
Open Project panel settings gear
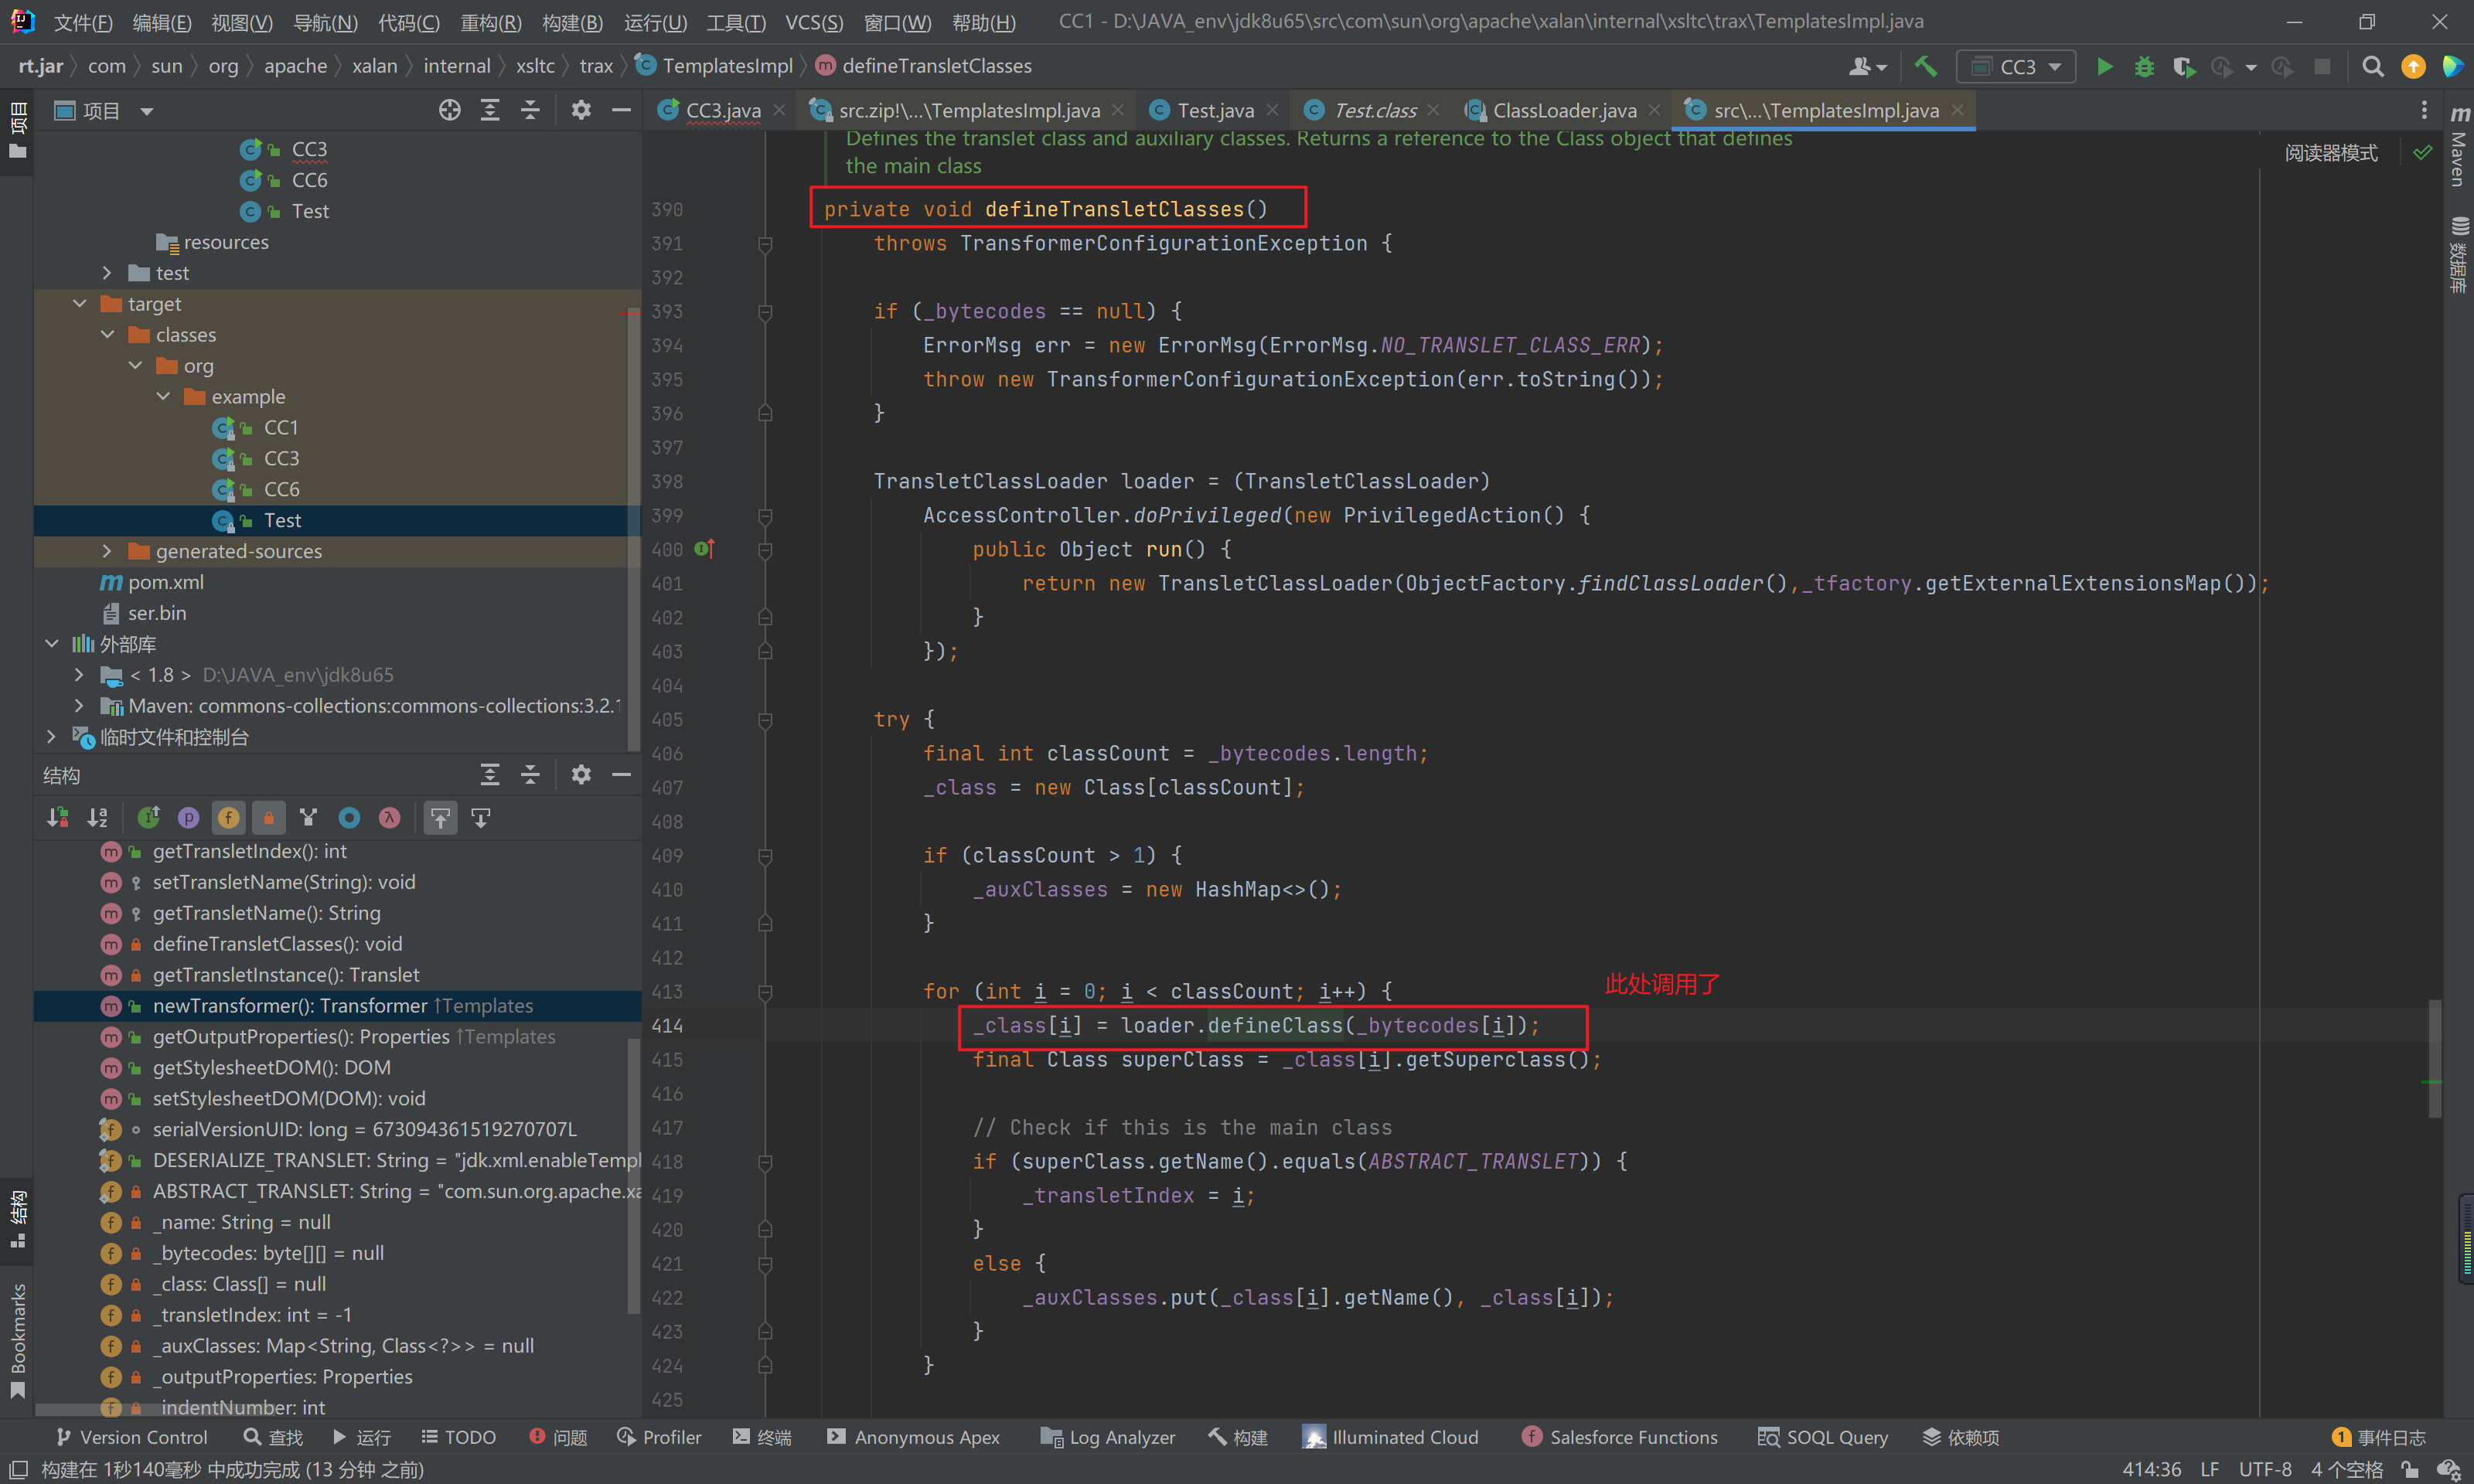(x=581, y=110)
